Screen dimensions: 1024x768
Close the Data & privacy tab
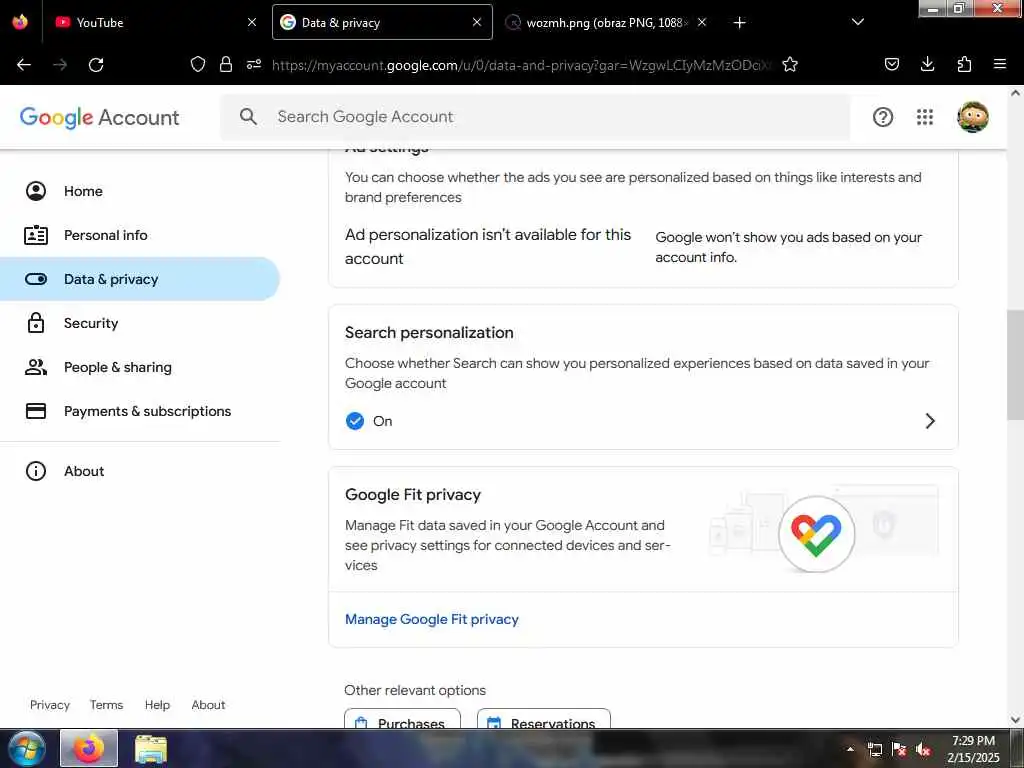pos(477,22)
